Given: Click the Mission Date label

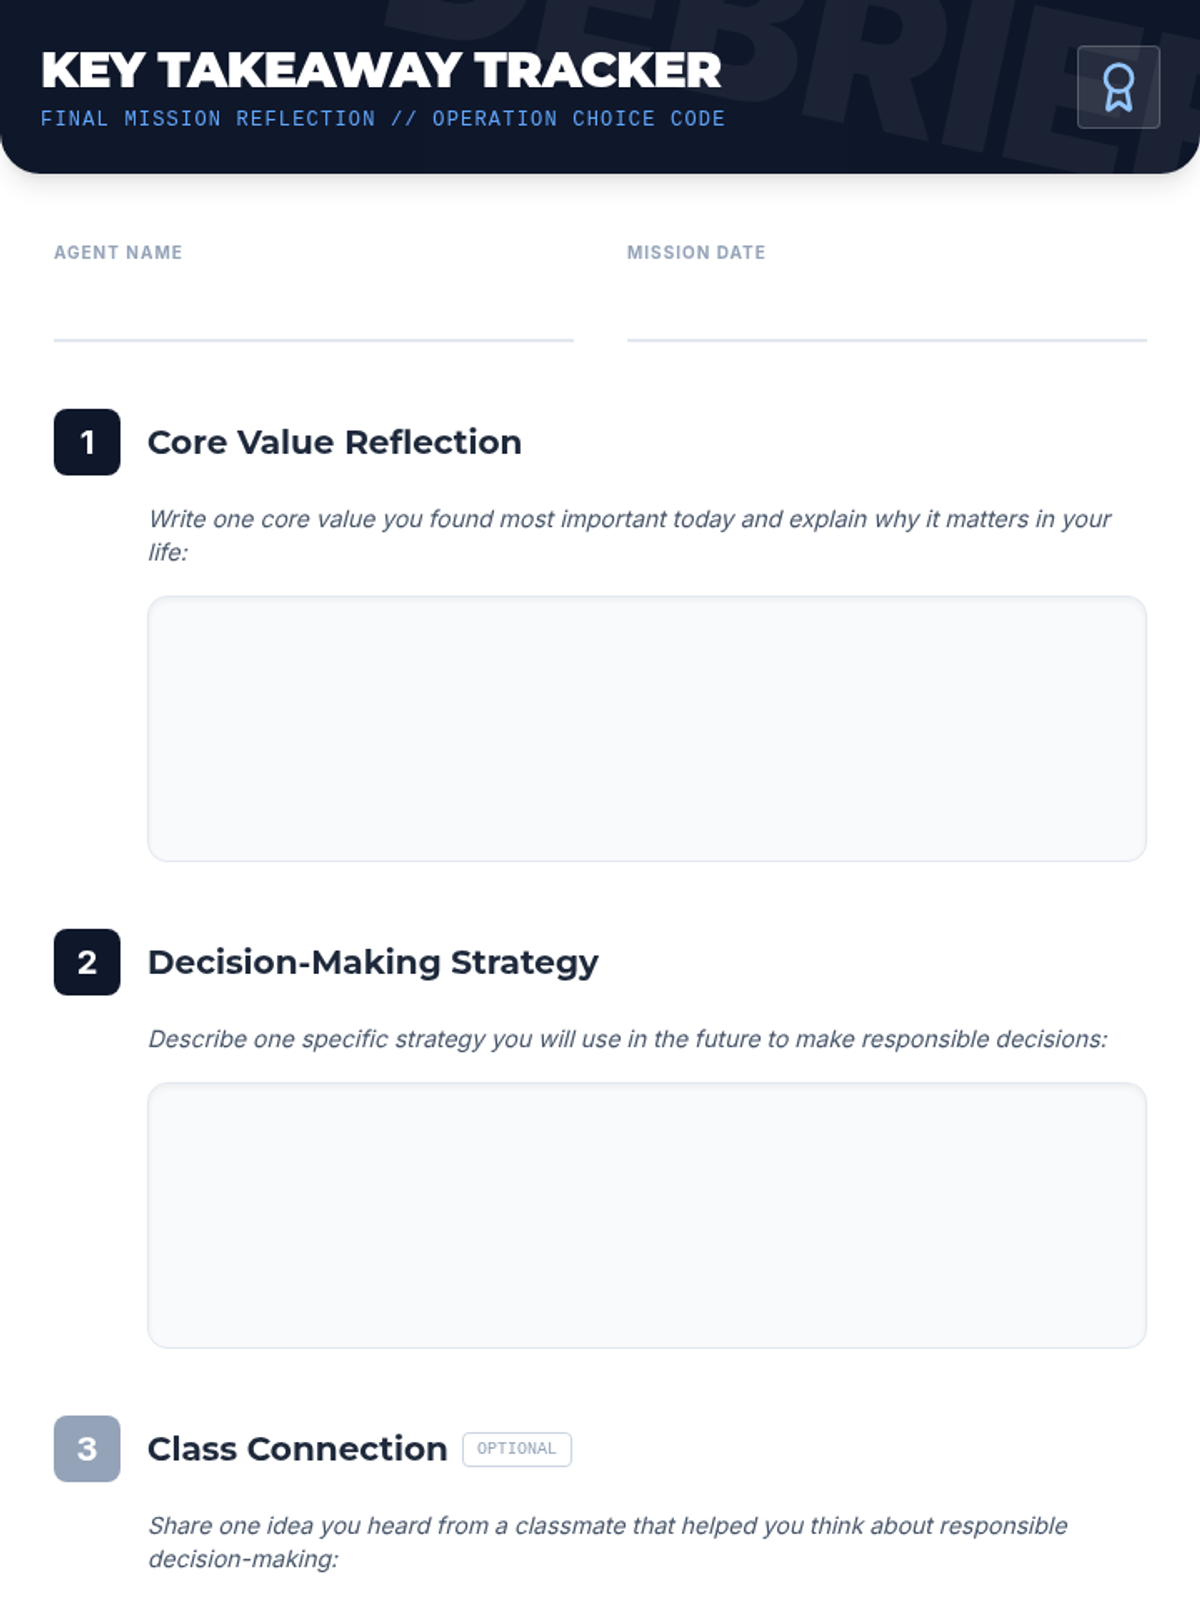Looking at the screenshot, I should point(696,253).
